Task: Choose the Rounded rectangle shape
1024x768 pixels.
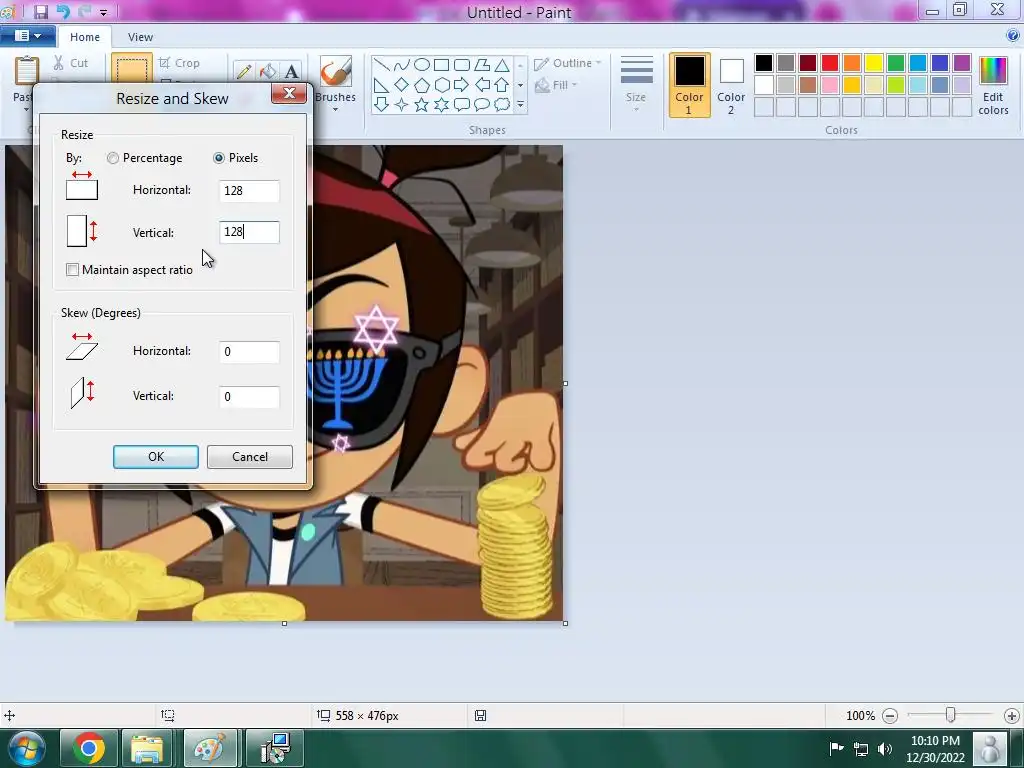Action: pyautogui.click(x=462, y=64)
